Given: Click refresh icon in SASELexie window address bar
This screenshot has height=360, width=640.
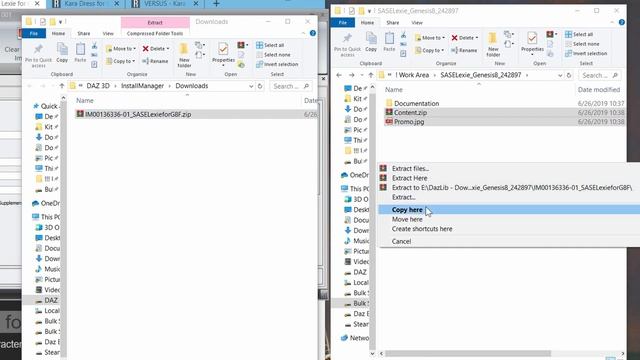Looking at the screenshot, I should 569,76.
